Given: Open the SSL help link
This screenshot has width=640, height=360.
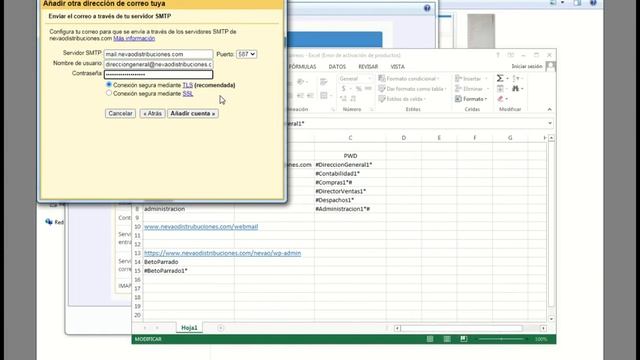Looking at the screenshot, I should [188, 94].
